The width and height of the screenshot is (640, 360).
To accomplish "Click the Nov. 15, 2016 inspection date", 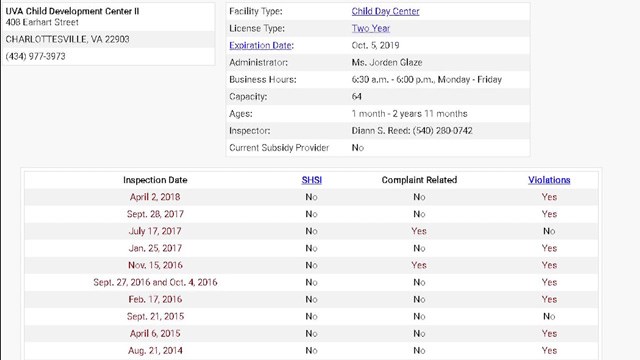I will 155,265.
